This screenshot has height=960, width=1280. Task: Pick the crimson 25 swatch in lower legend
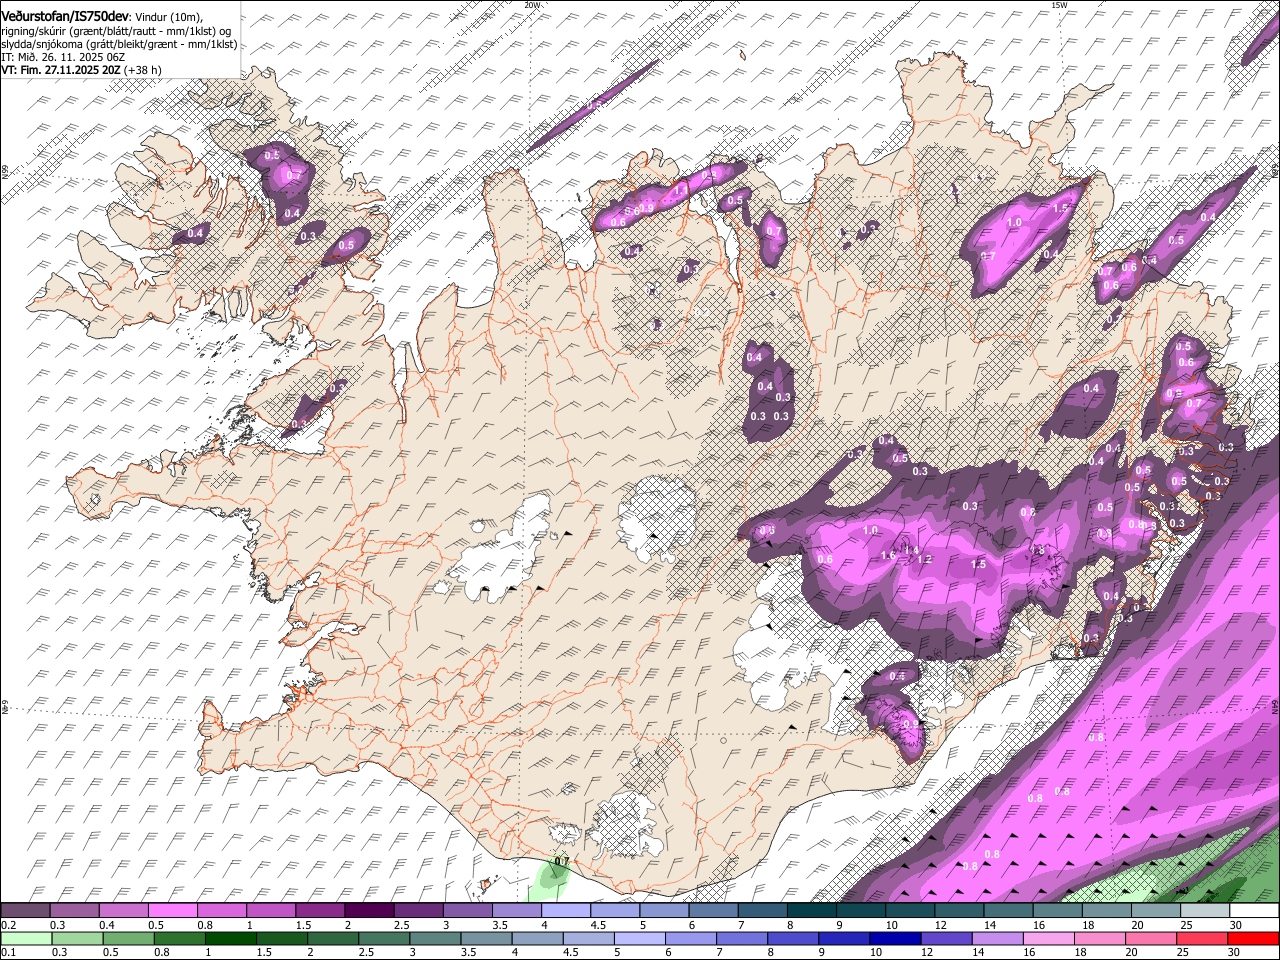tap(1203, 938)
